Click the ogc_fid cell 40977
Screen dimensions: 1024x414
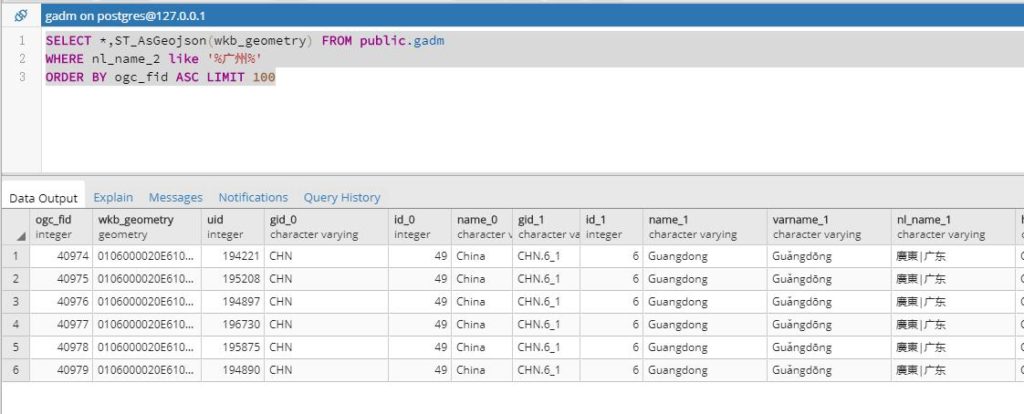(x=61, y=325)
